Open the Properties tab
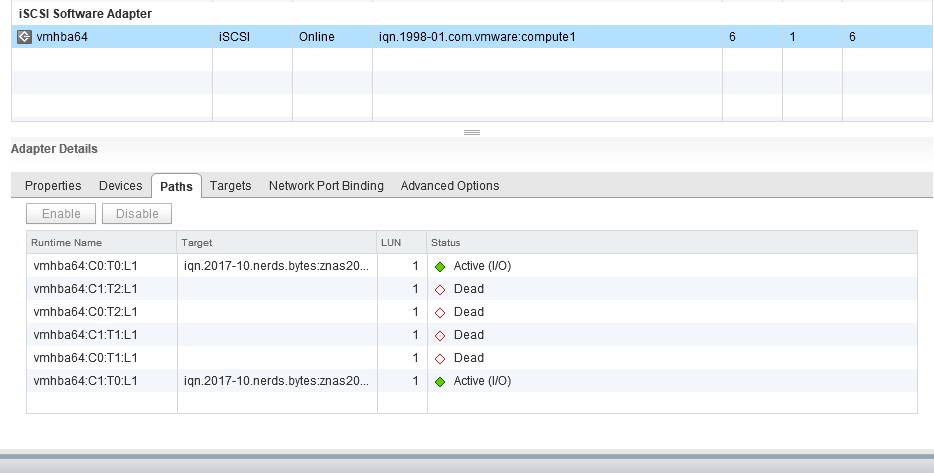The width and height of the screenshot is (934, 473). [53, 186]
